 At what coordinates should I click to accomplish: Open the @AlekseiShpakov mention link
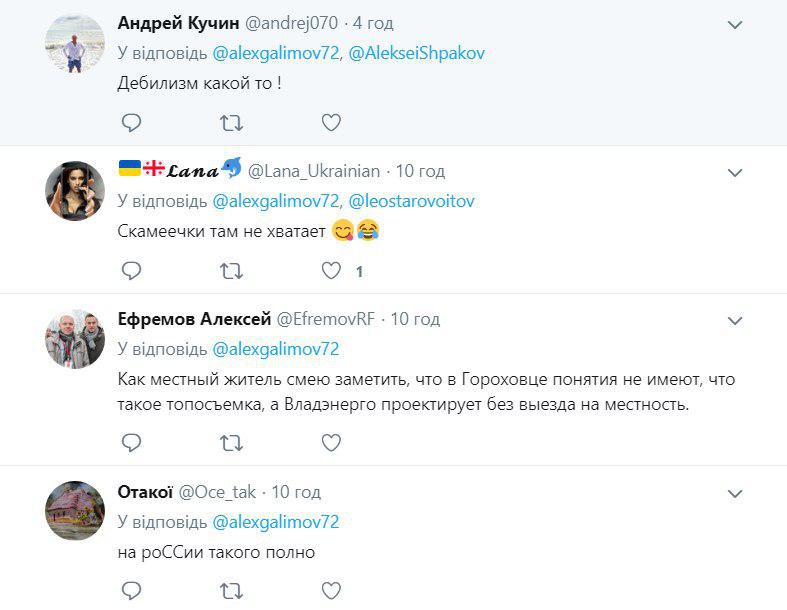[x=416, y=53]
